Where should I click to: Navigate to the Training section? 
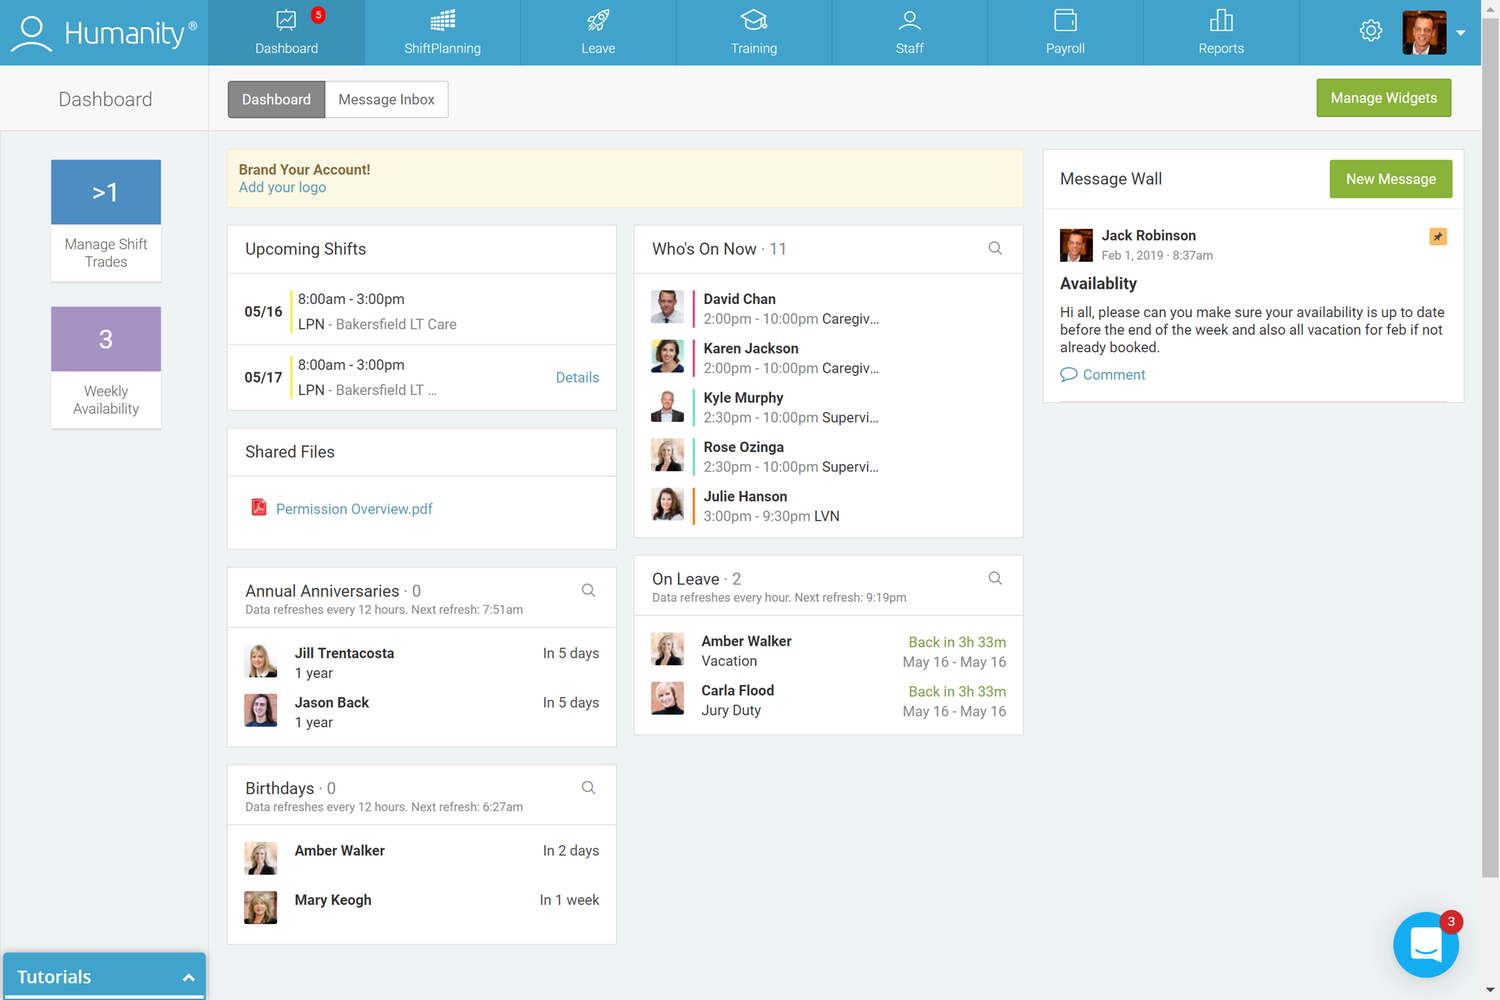point(754,32)
